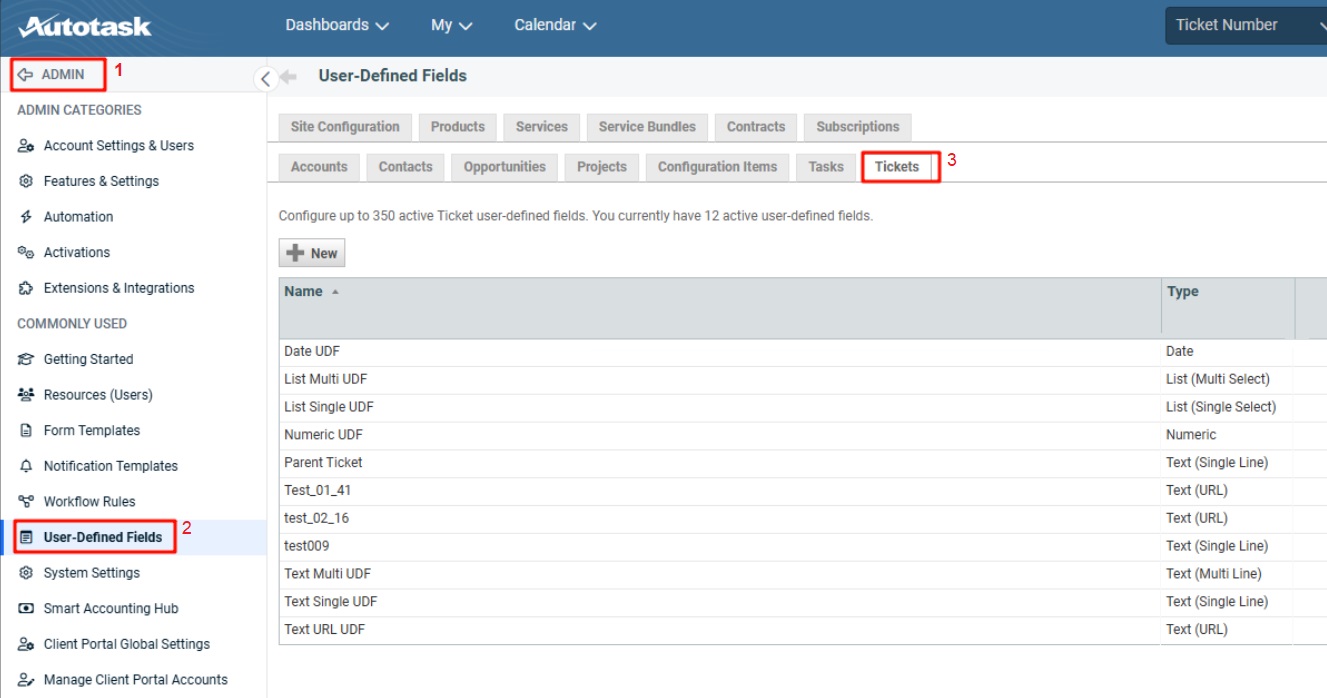Switch to the Configuration Items tab
Viewport: 1327px width, 698px height.
717,167
